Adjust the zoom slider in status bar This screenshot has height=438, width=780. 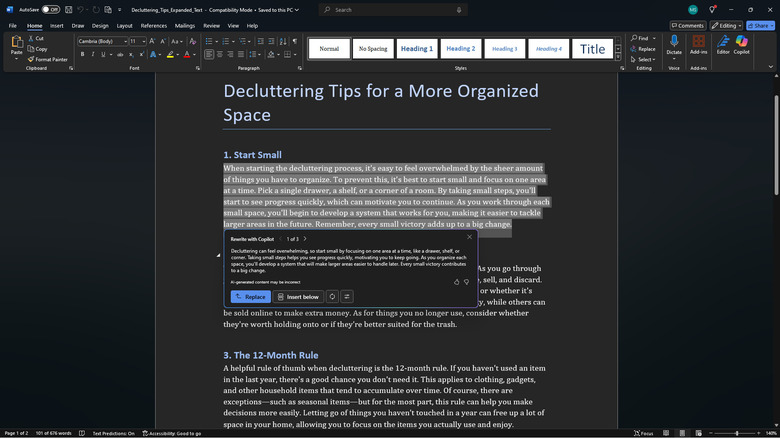(737, 433)
